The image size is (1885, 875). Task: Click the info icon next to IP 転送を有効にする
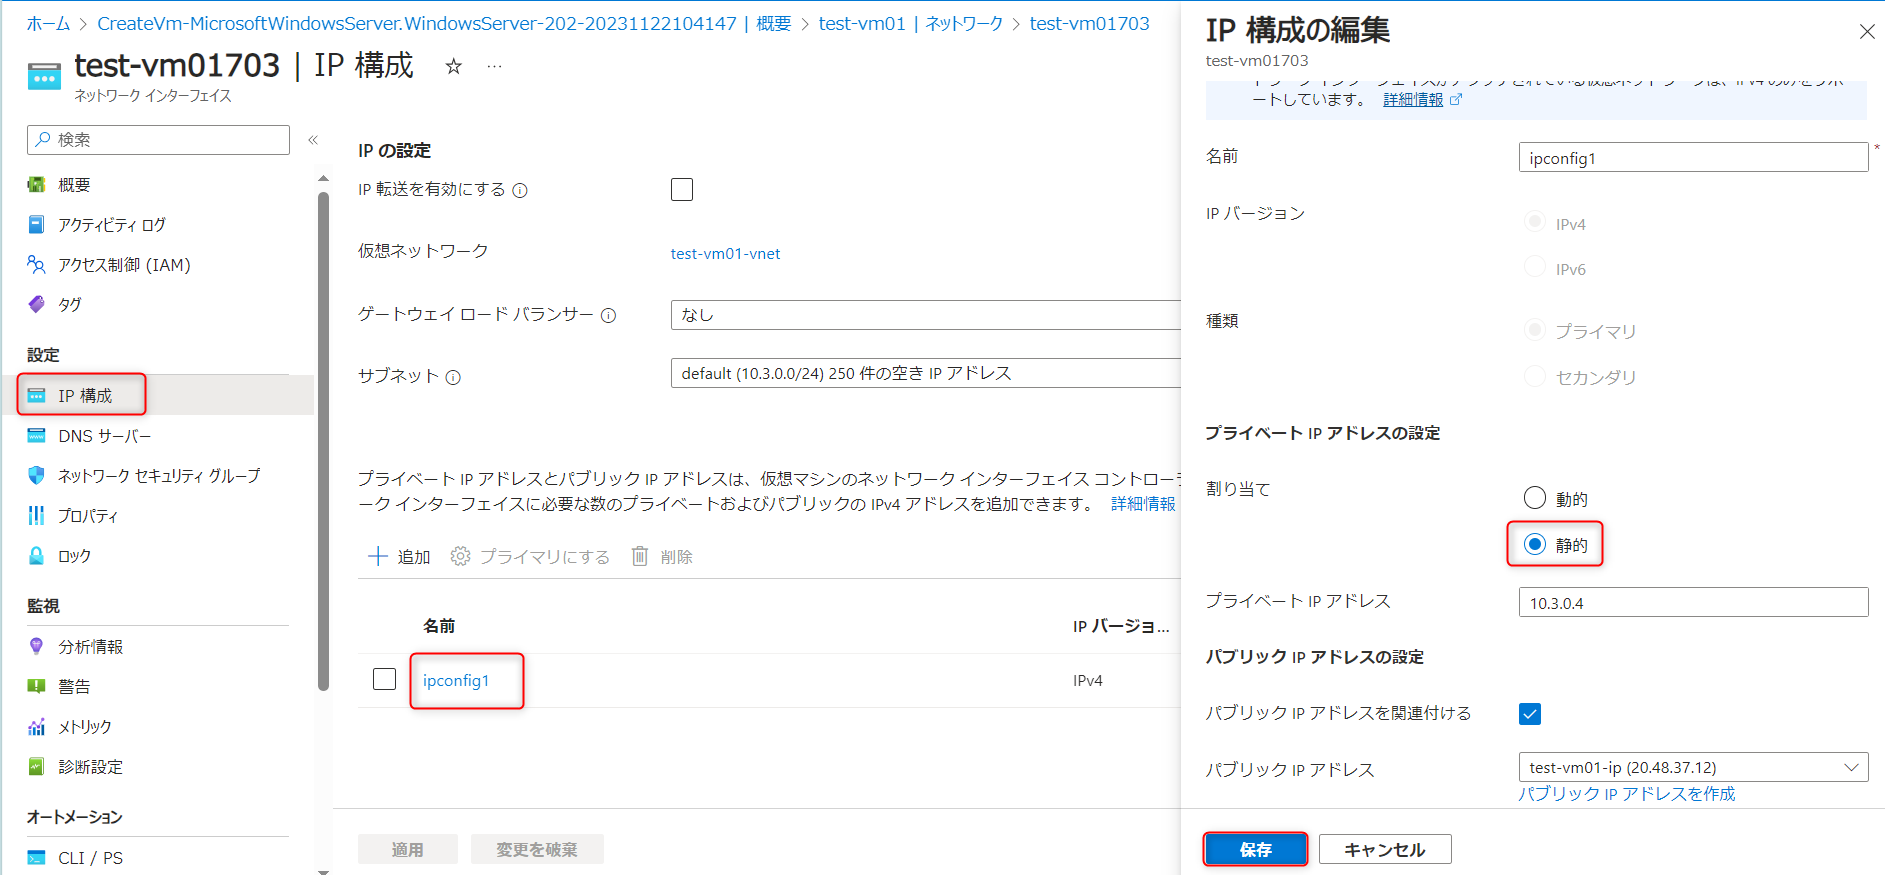click(520, 191)
